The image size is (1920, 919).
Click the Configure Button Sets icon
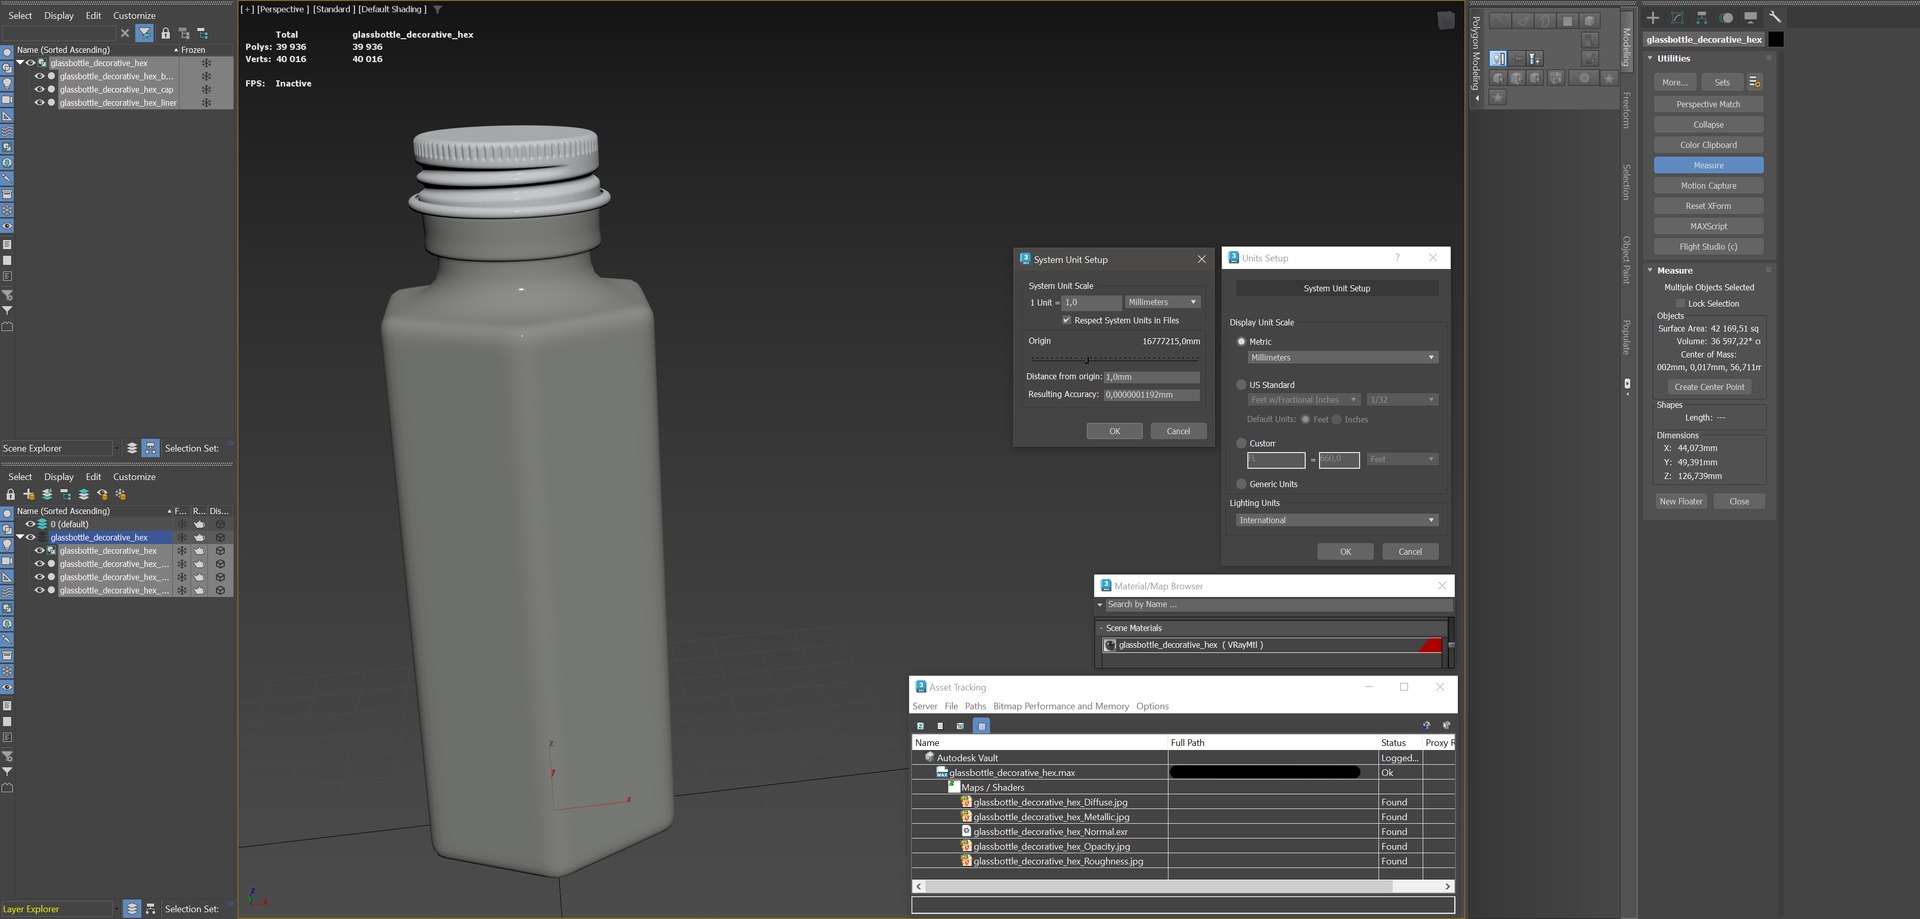[1754, 82]
